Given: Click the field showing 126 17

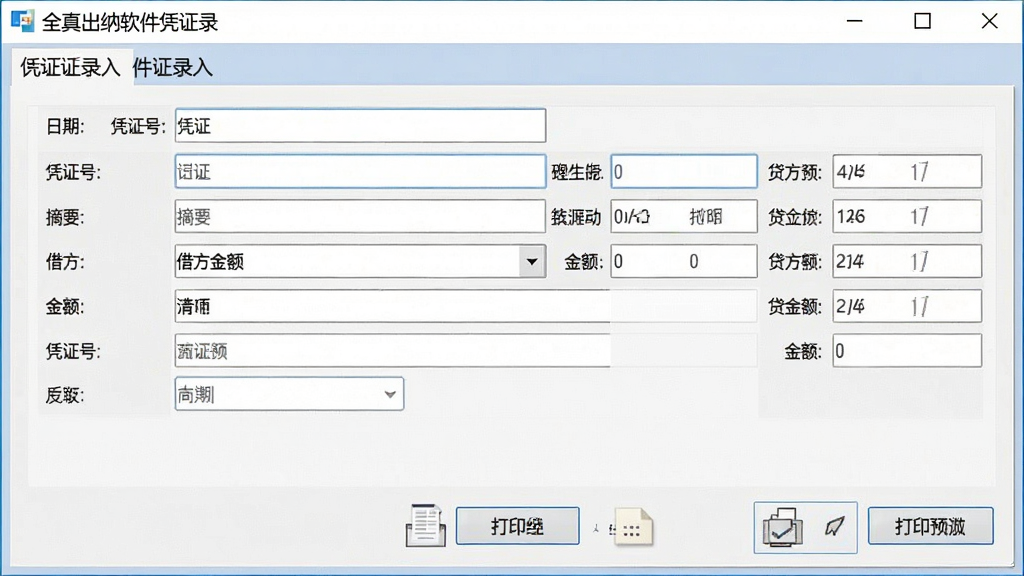Looking at the screenshot, I should pyautogui.click(x=907, y=217).
